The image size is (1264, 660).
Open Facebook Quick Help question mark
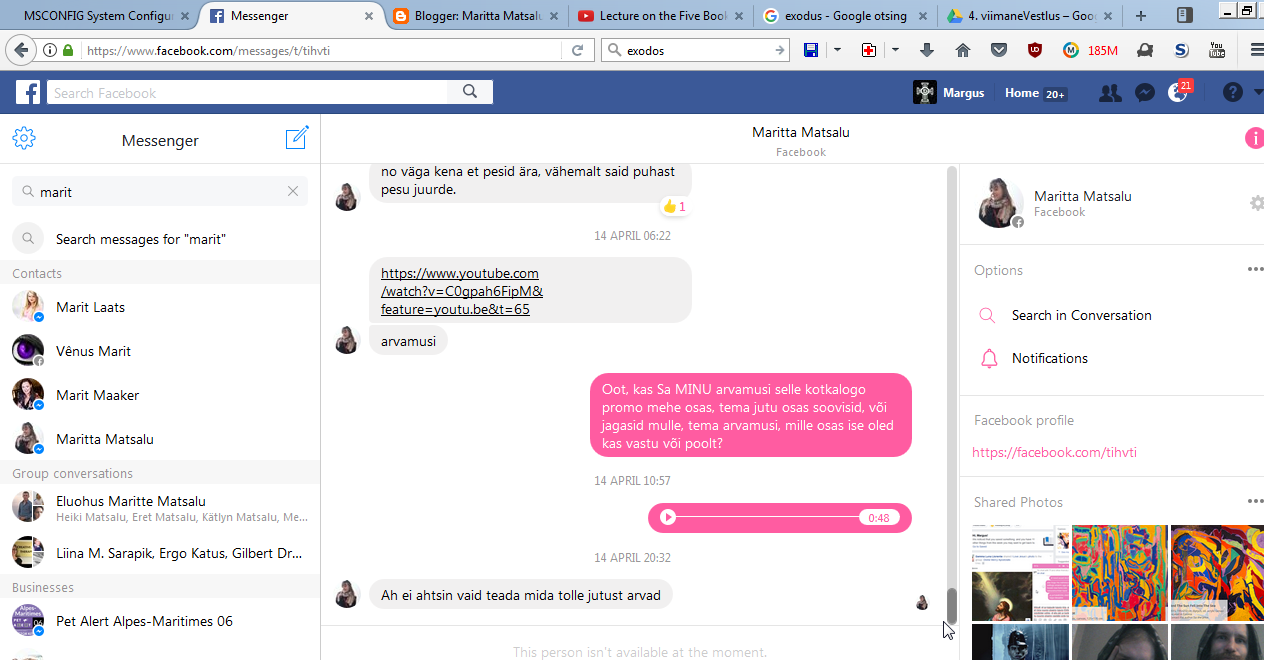[1232, 93]
